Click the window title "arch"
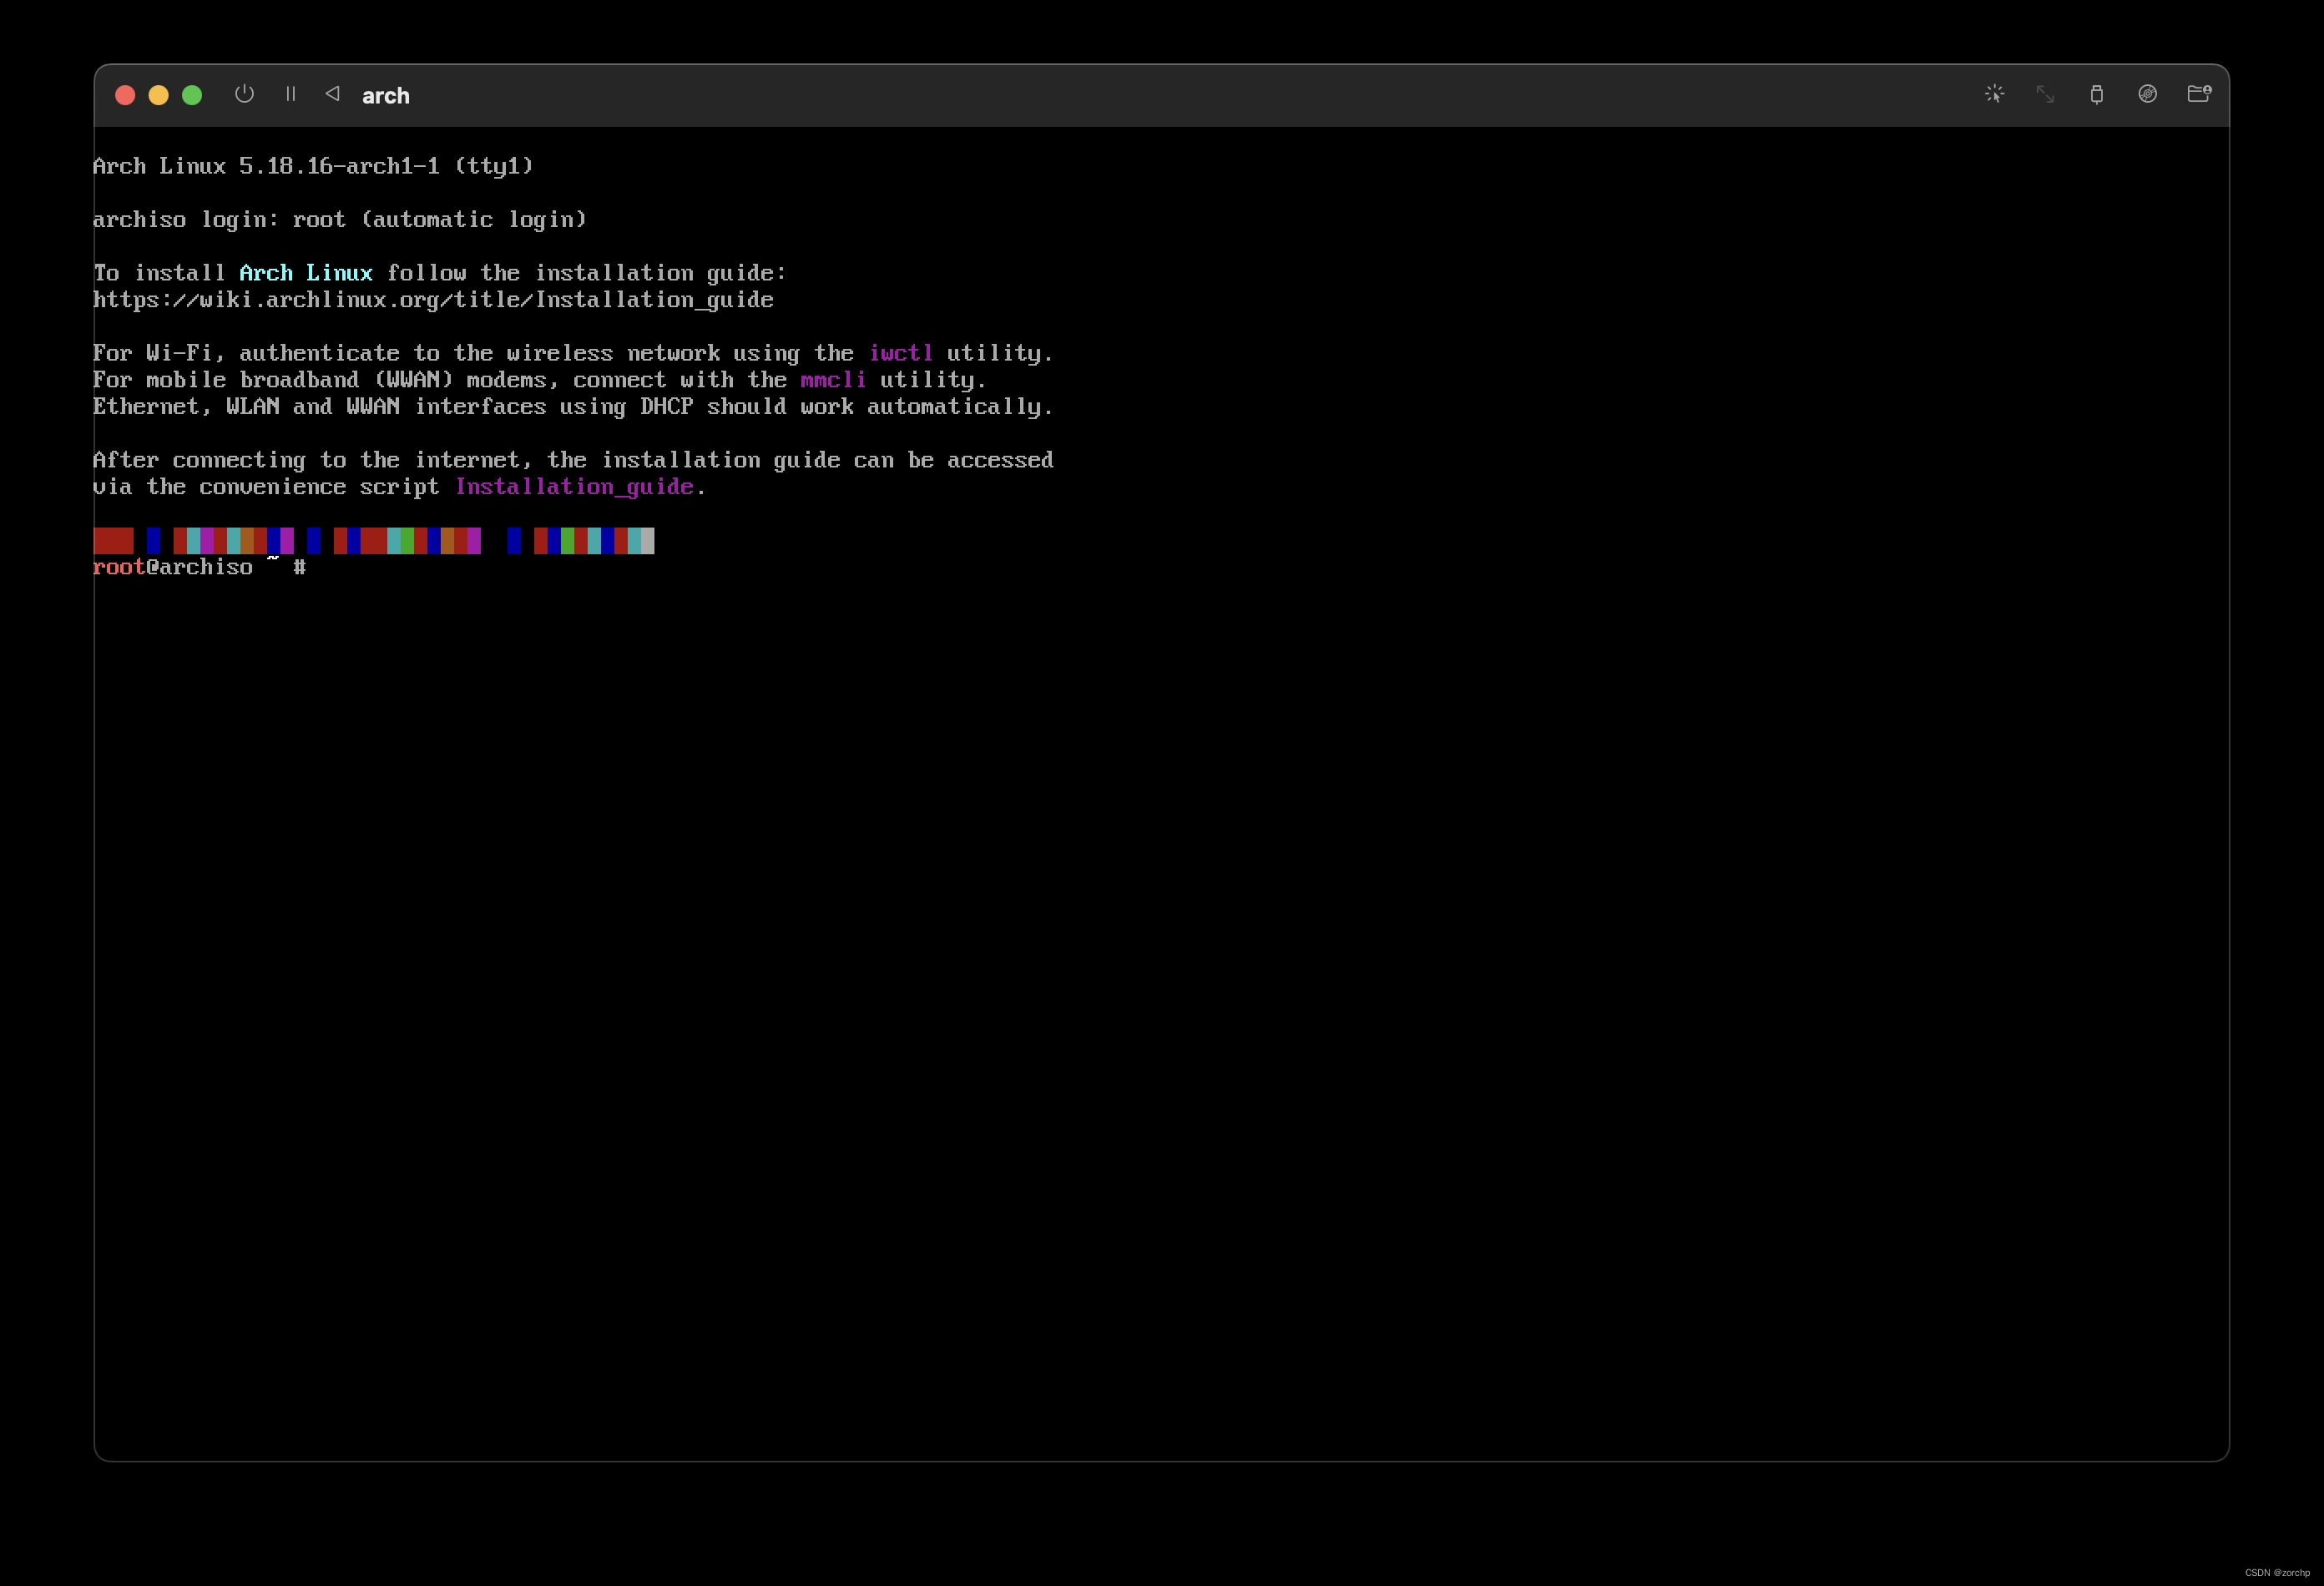 (x=386, y=96)
